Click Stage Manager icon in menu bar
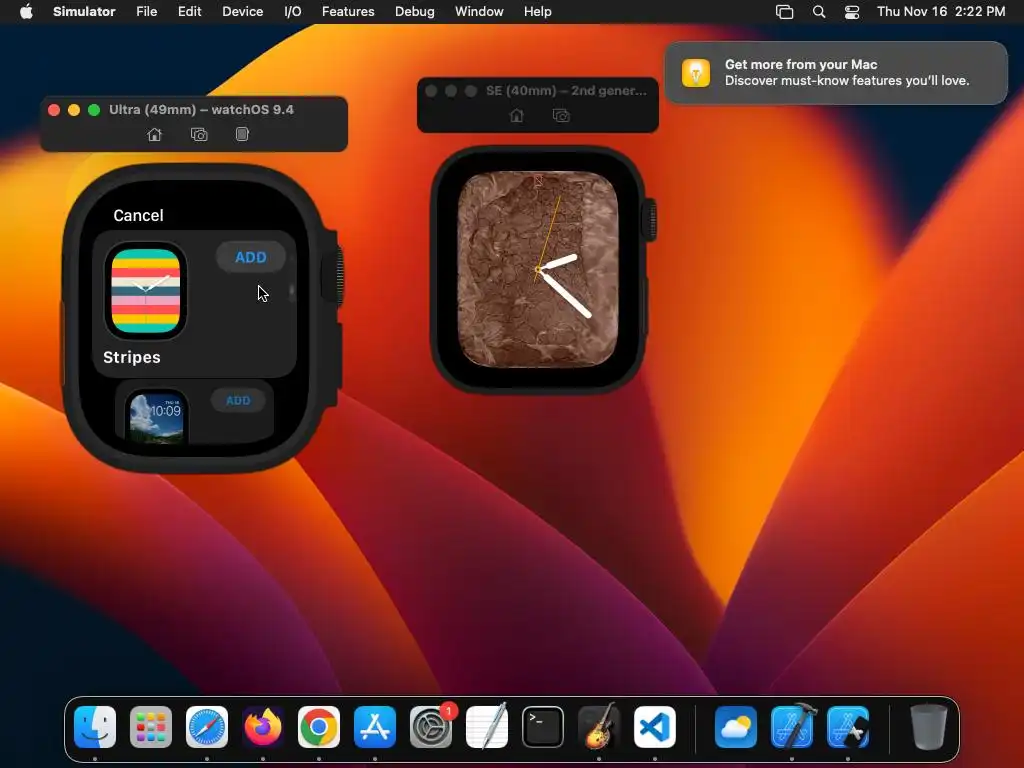Viewport: 1024px width, 768px height. point(784,12)
